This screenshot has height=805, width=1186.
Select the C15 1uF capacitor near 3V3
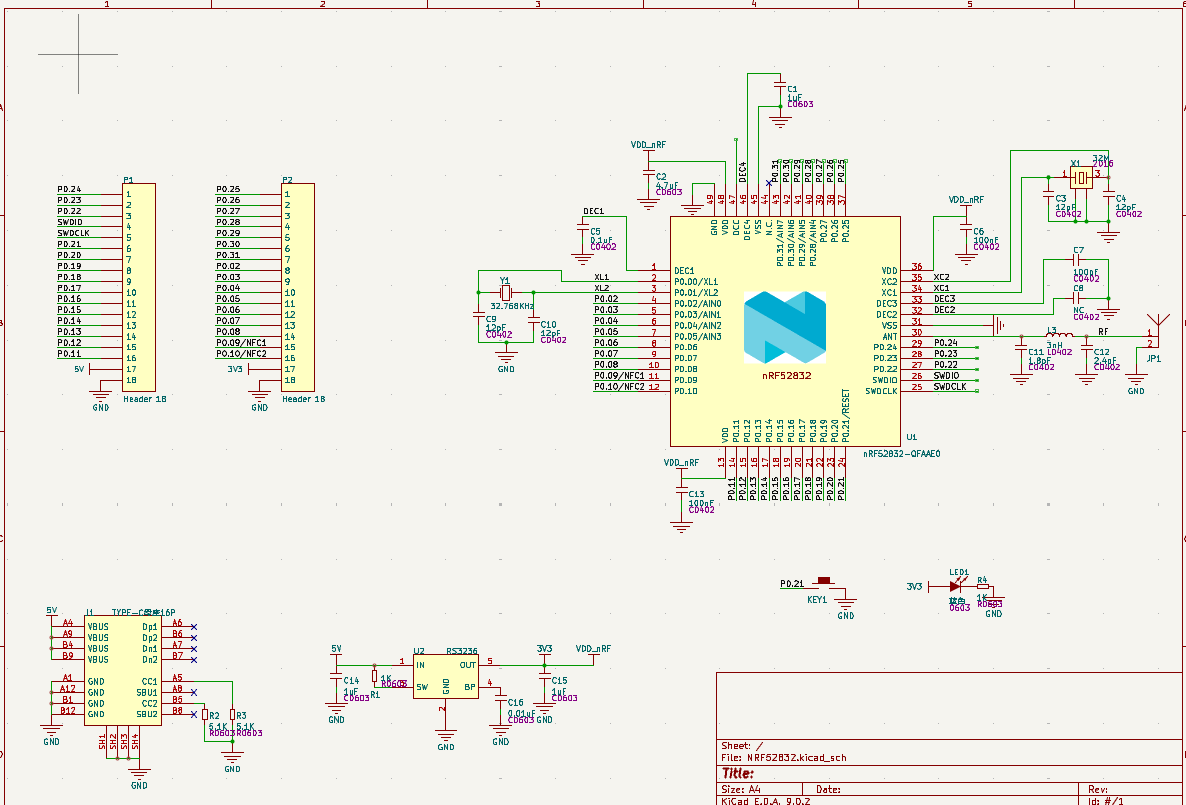pyautogui.click(x=544, y=678)
